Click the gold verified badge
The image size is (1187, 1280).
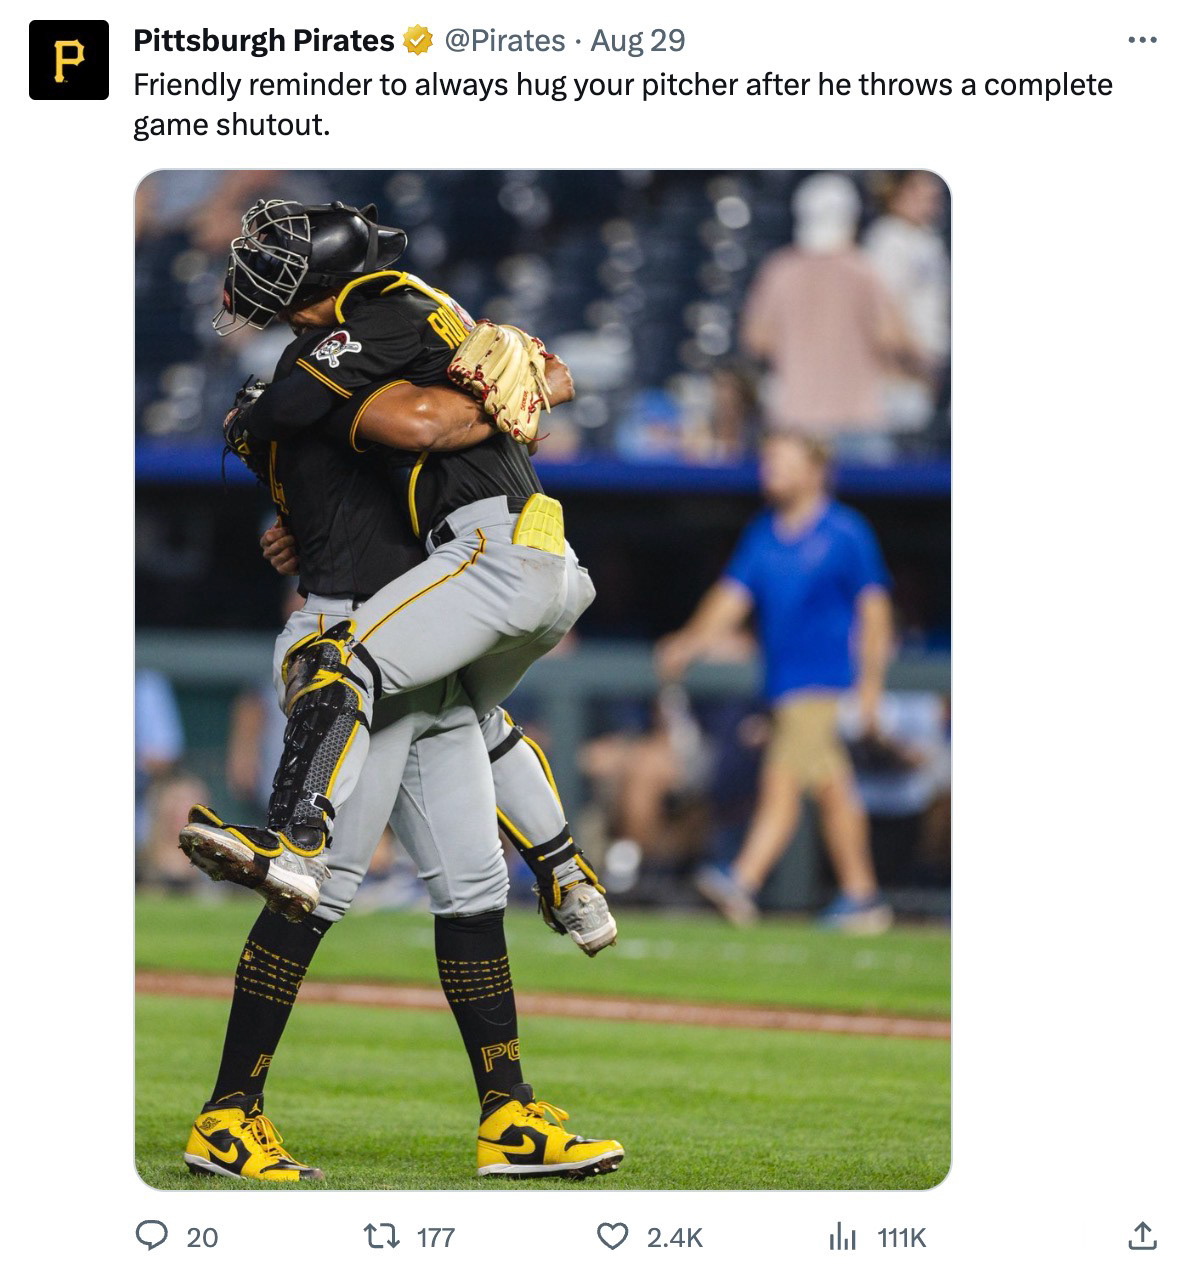point(417,41)
